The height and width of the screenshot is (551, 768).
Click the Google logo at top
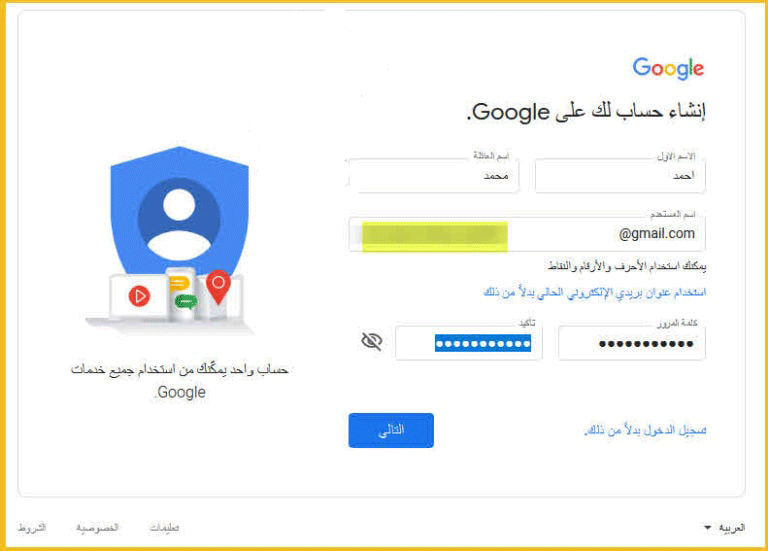point(668,68)
